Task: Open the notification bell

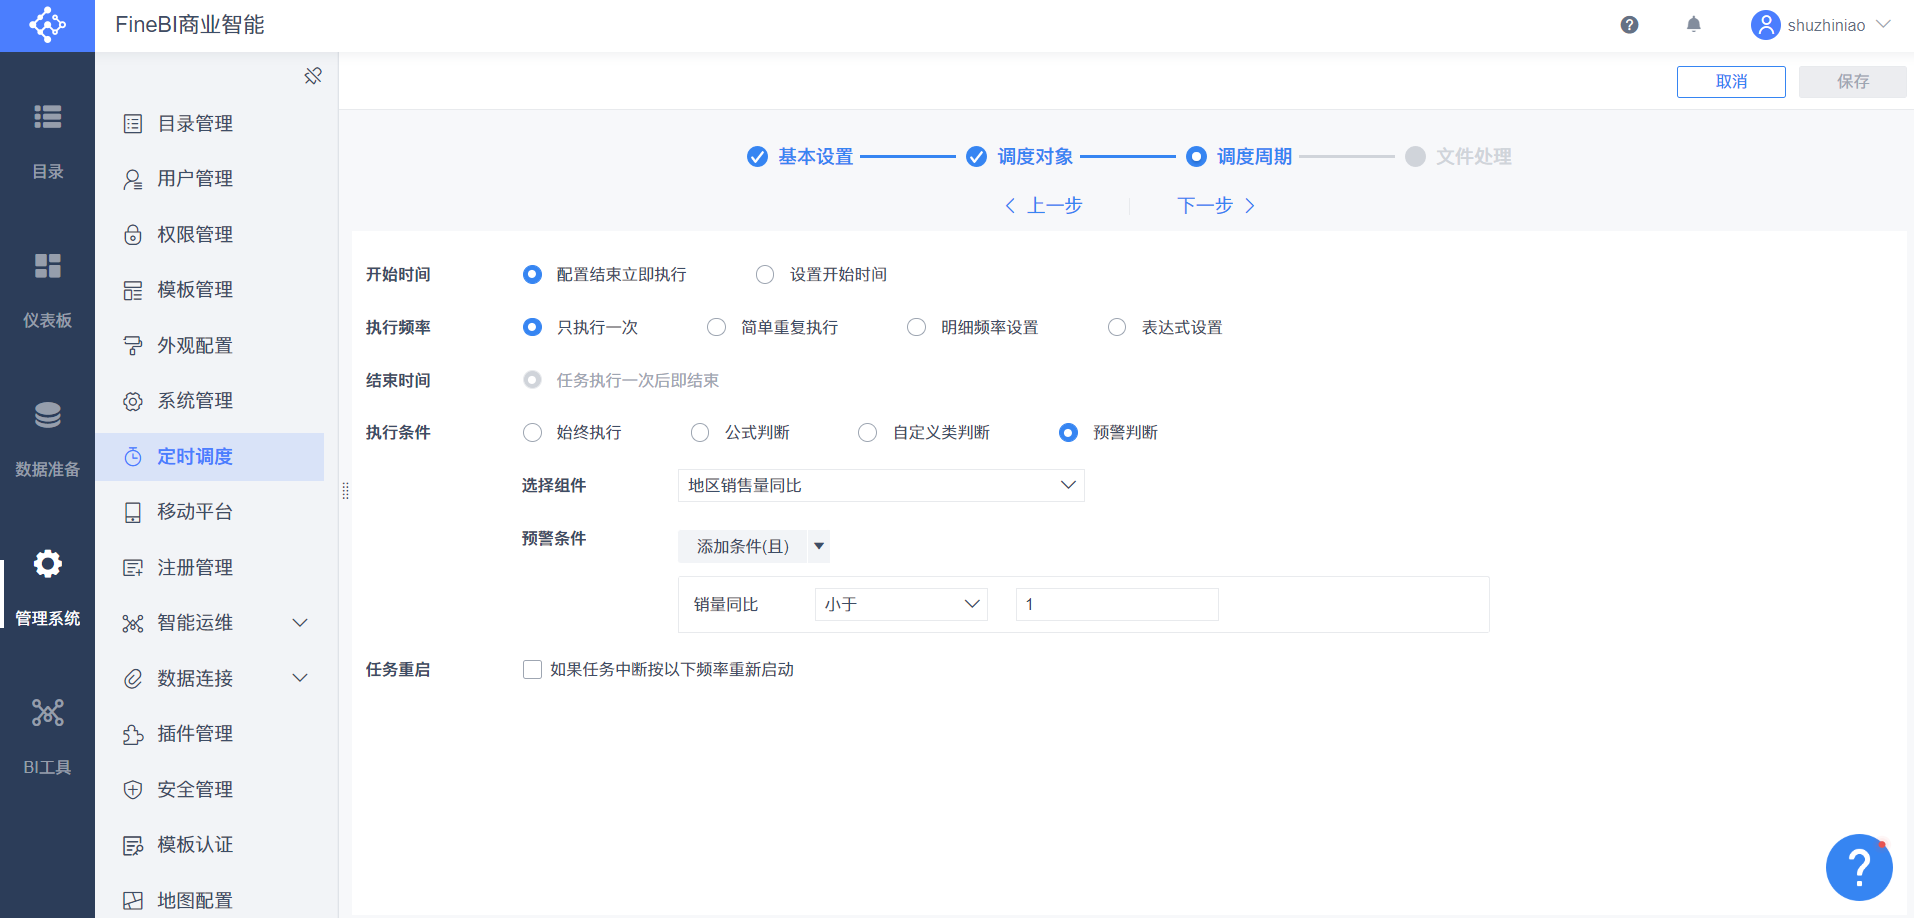Action: click(1693, 25)
